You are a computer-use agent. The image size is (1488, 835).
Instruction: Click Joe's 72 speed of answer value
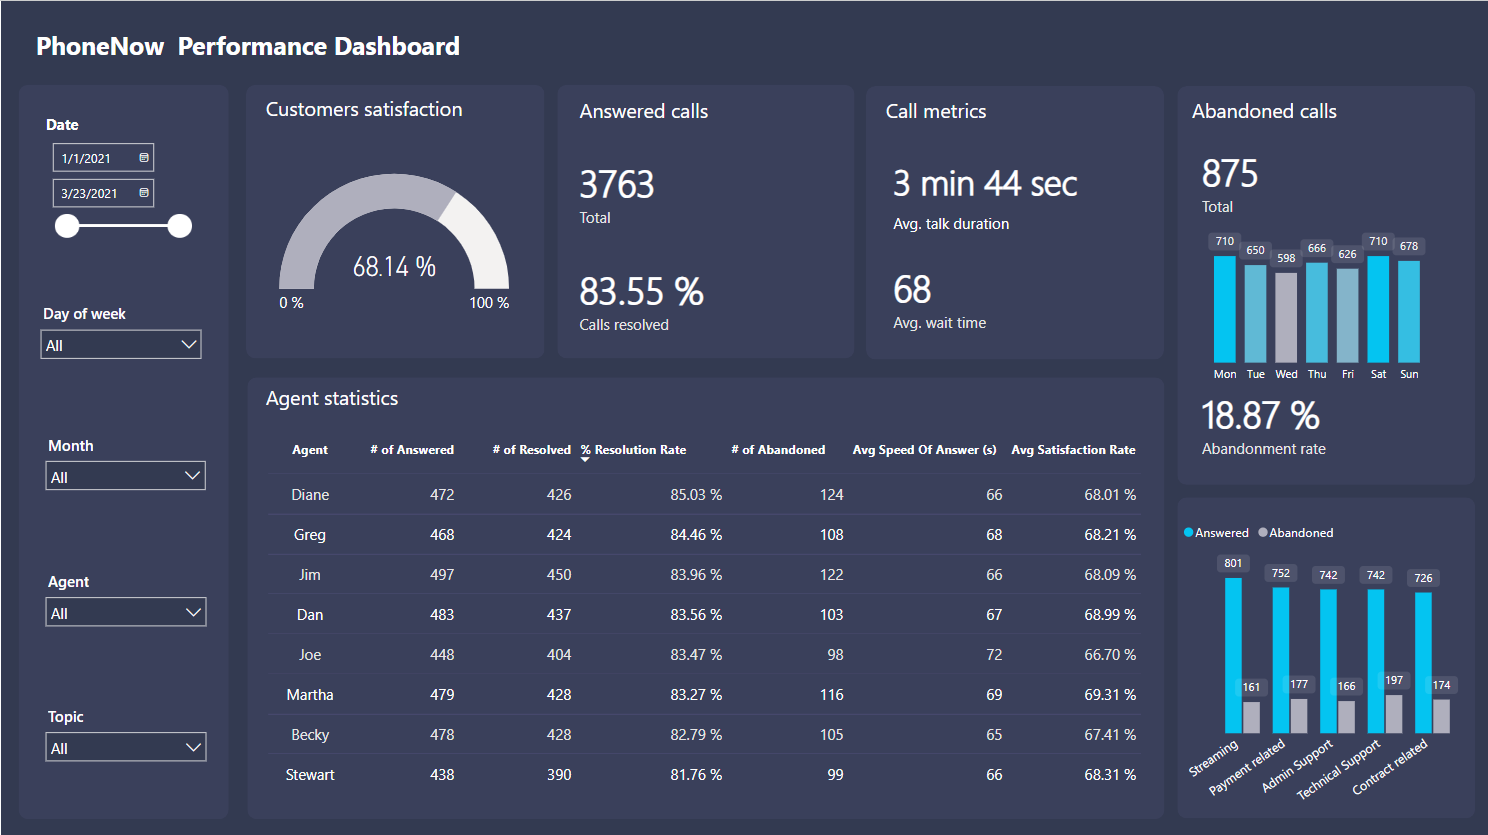pyautogui.click(x=994, y=655)
